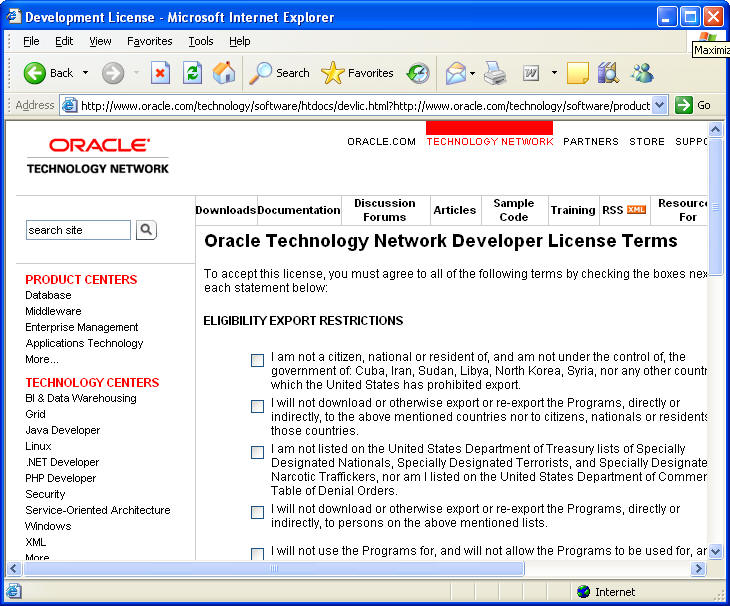Open the Tools menu

[201, 41]
